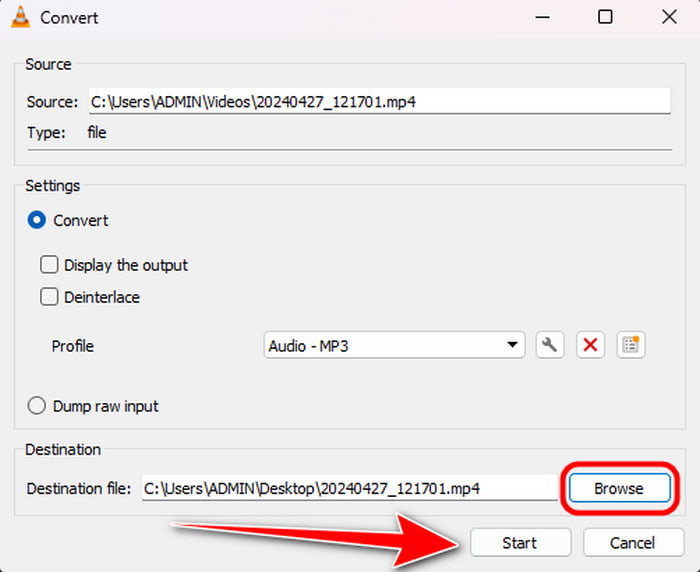Close the Convert window
The height and width of the screenshot is (572, 700).
pos(669,17)
